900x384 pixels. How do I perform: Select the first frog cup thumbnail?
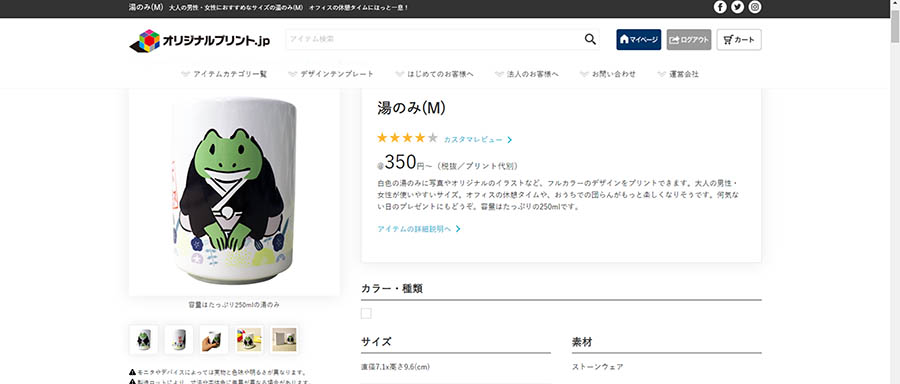pyautogui.click(x=143, y=339)
